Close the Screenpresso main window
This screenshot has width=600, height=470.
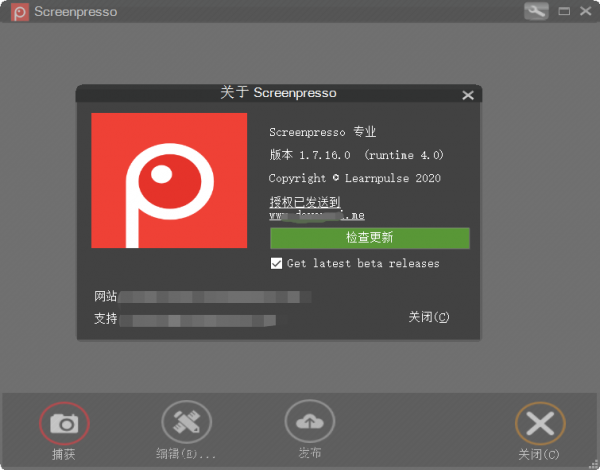[x=585, y=11]
